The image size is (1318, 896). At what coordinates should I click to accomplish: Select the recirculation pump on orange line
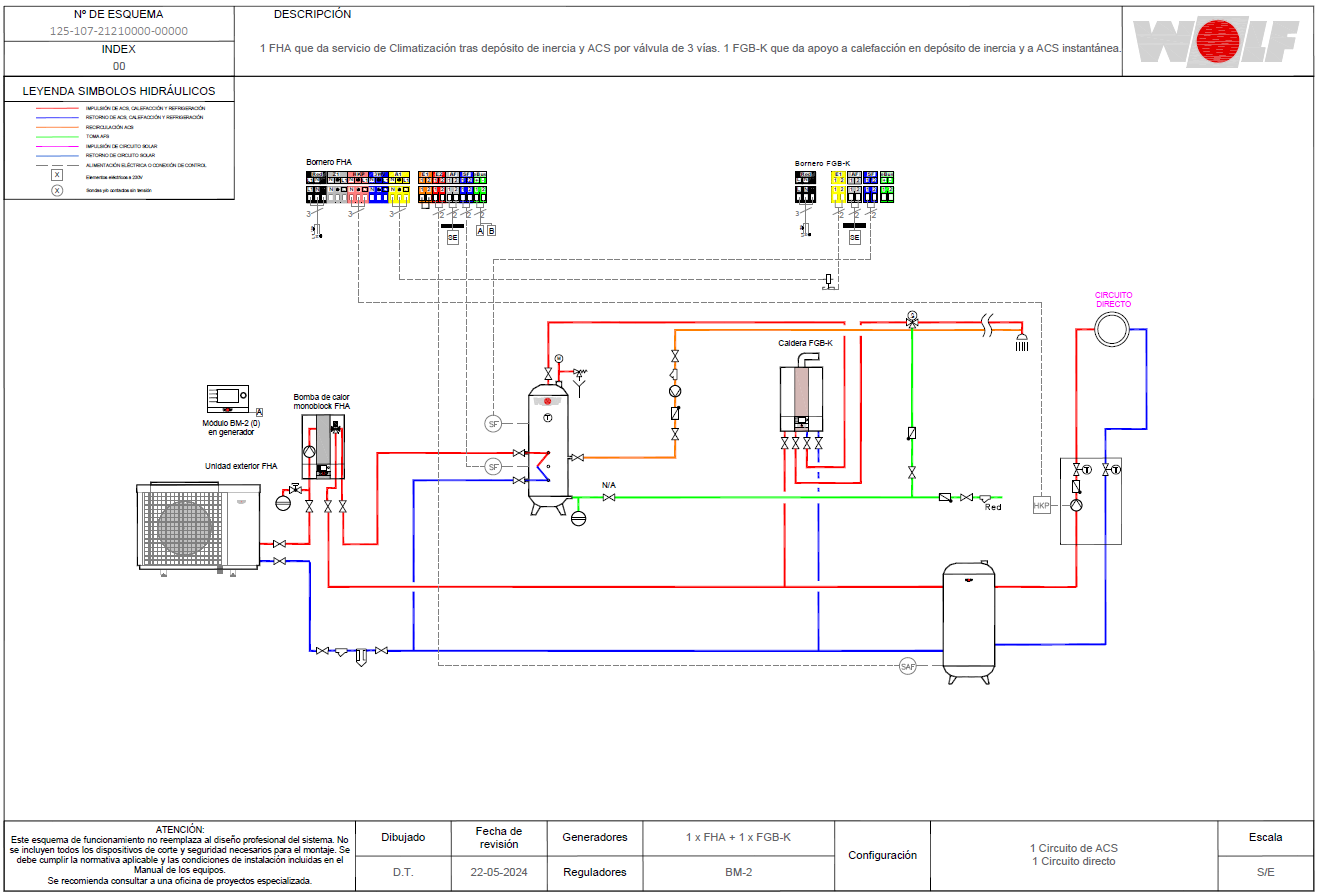click(675, 391)
